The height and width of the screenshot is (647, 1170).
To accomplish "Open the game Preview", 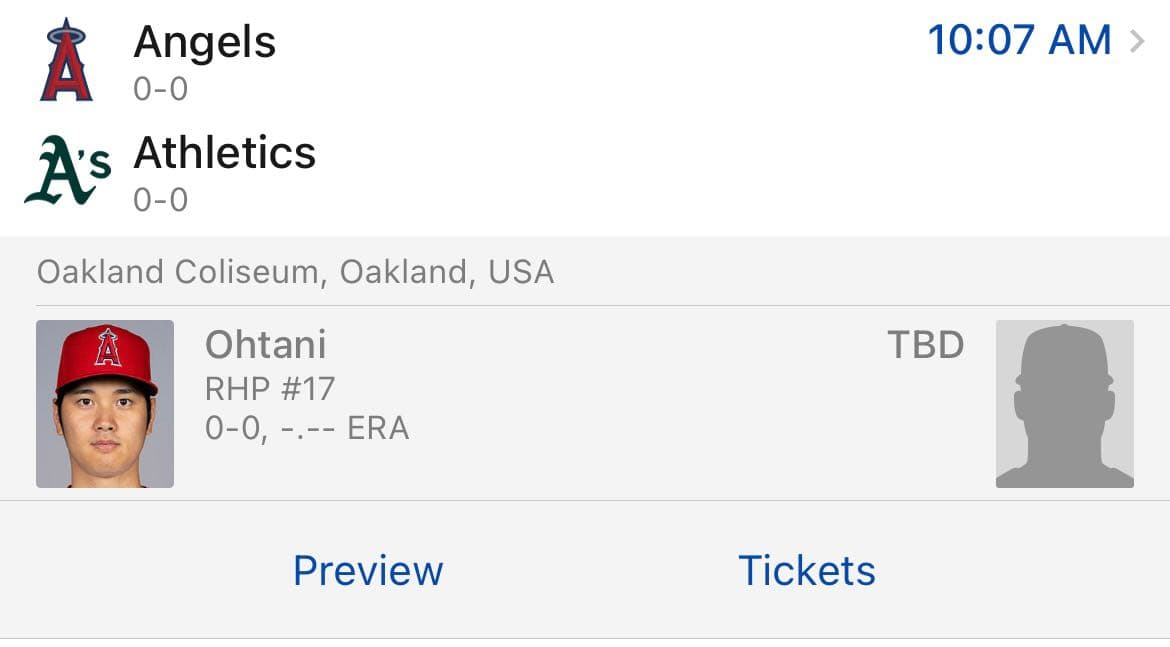I will tap(367, 570).
